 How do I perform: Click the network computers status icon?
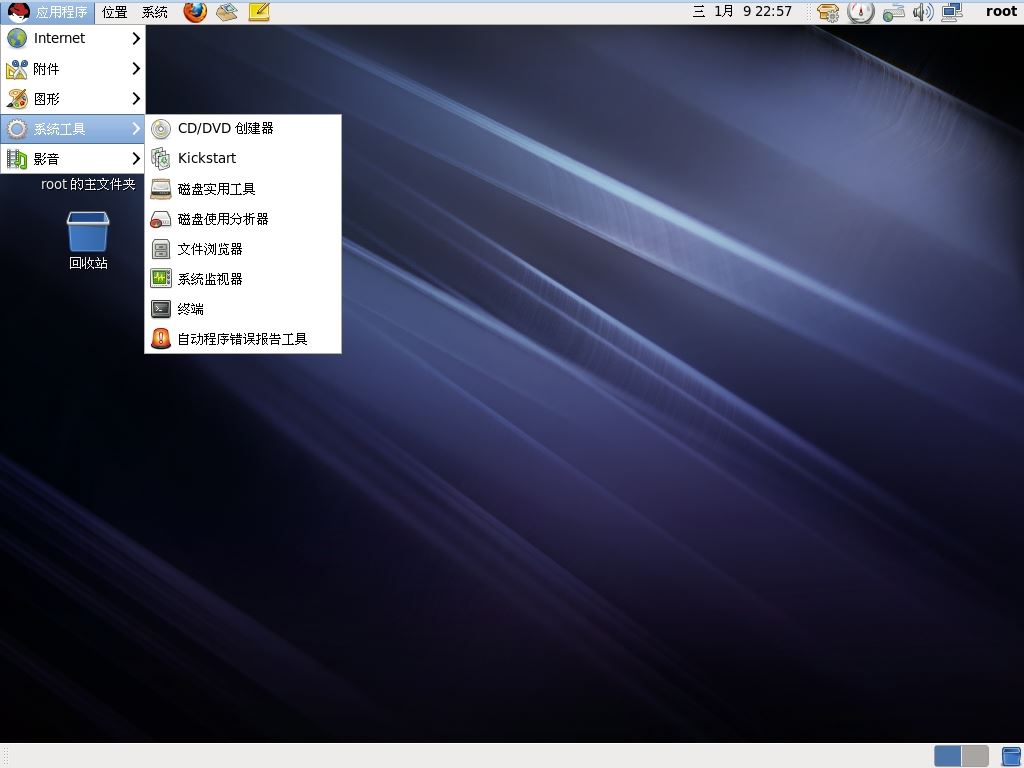click(x=952, y=12)
